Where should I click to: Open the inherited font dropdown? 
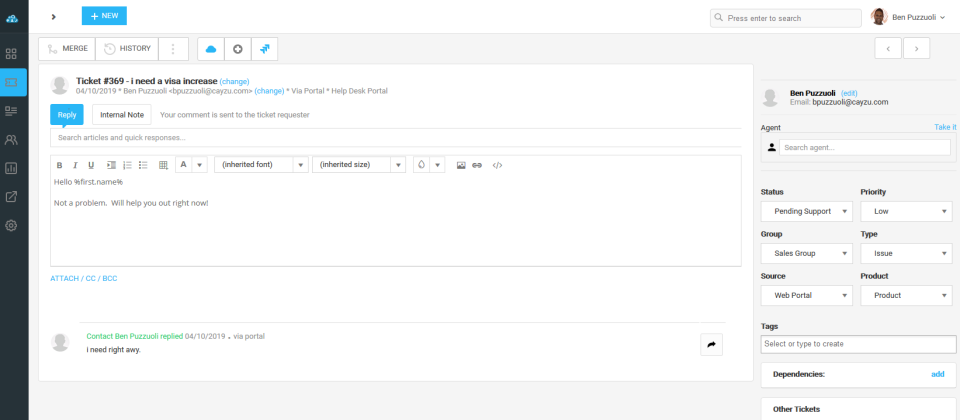pos(261,165)
